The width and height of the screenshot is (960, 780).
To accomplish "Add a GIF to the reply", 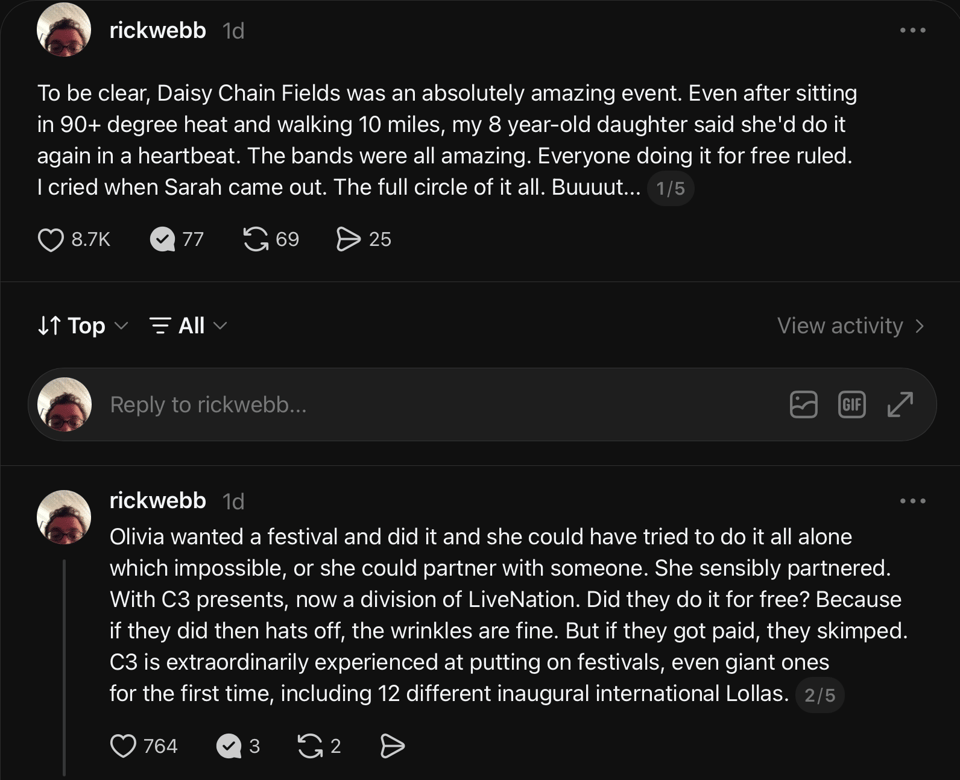I will pos(852,405).
